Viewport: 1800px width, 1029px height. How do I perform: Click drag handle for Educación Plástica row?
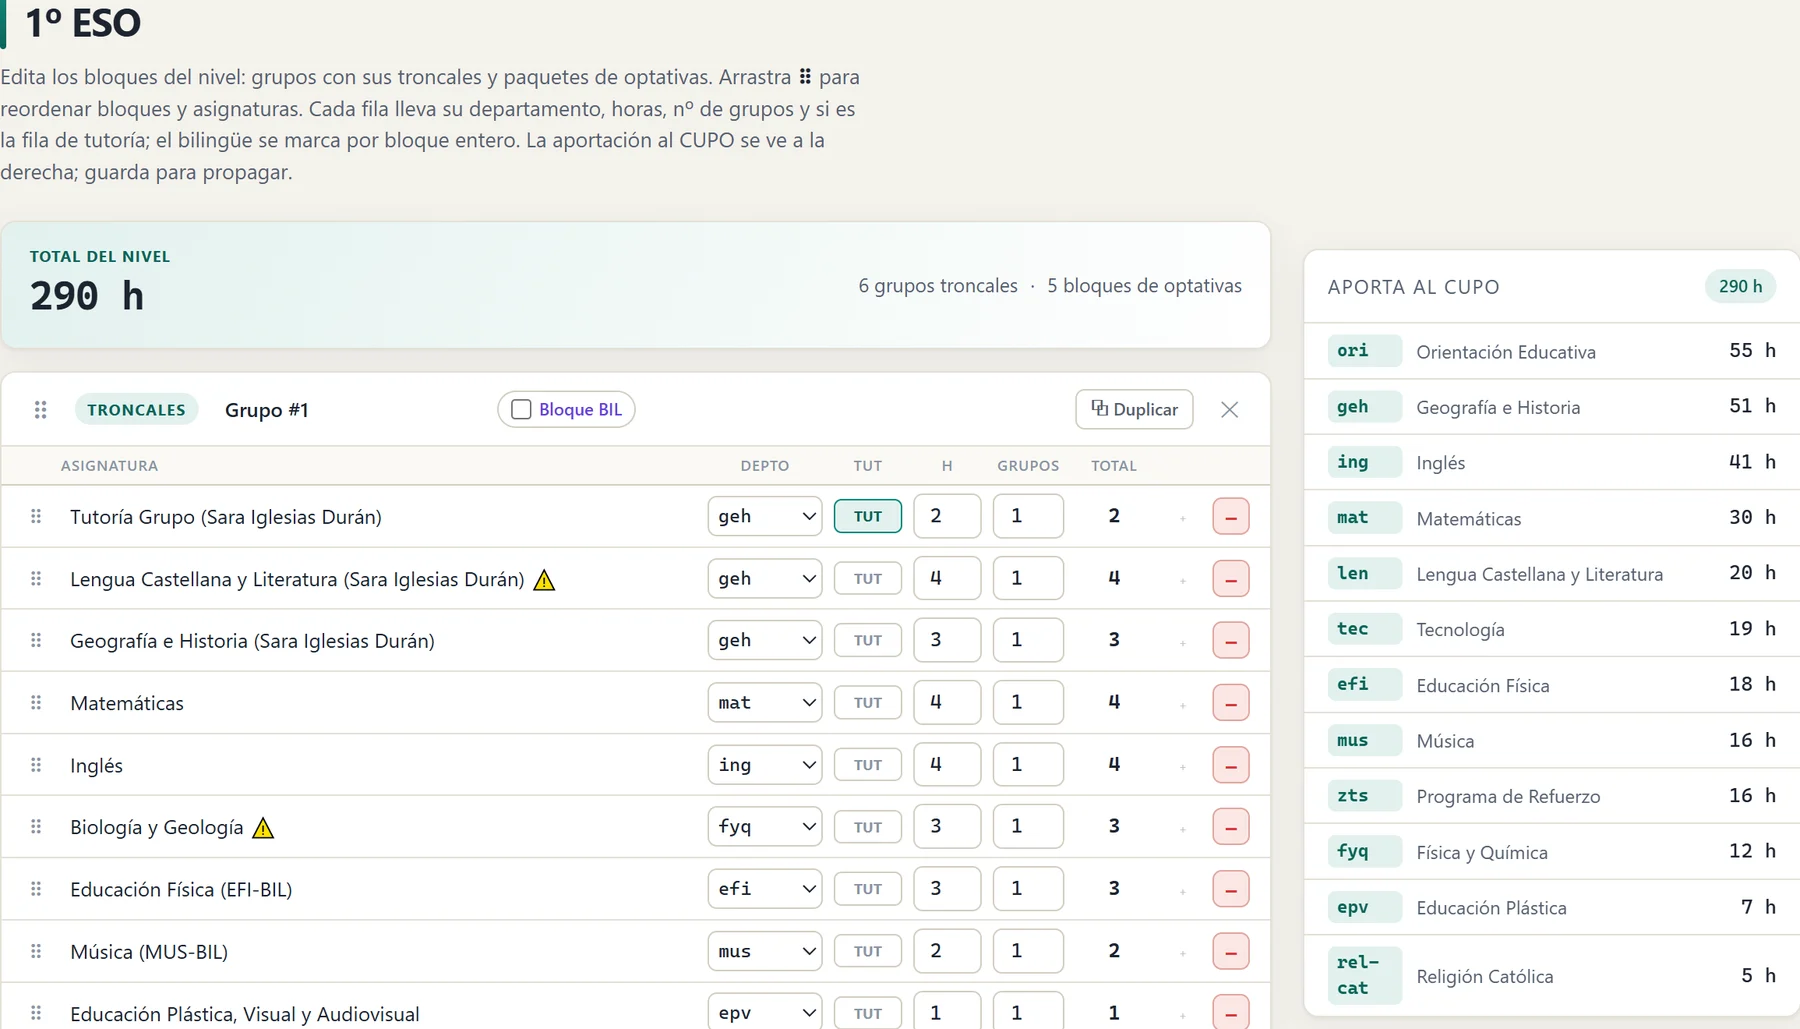(36, 1013)
